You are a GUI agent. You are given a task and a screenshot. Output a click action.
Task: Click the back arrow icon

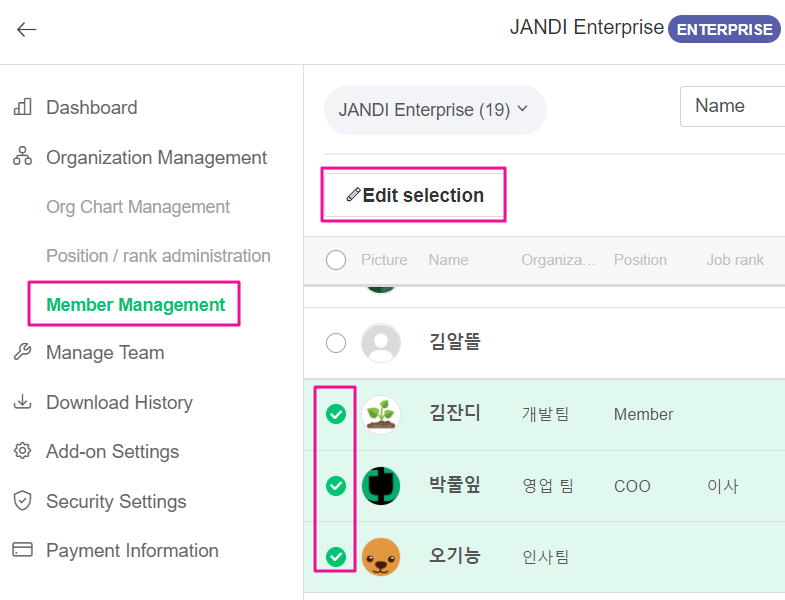(26, 29)
